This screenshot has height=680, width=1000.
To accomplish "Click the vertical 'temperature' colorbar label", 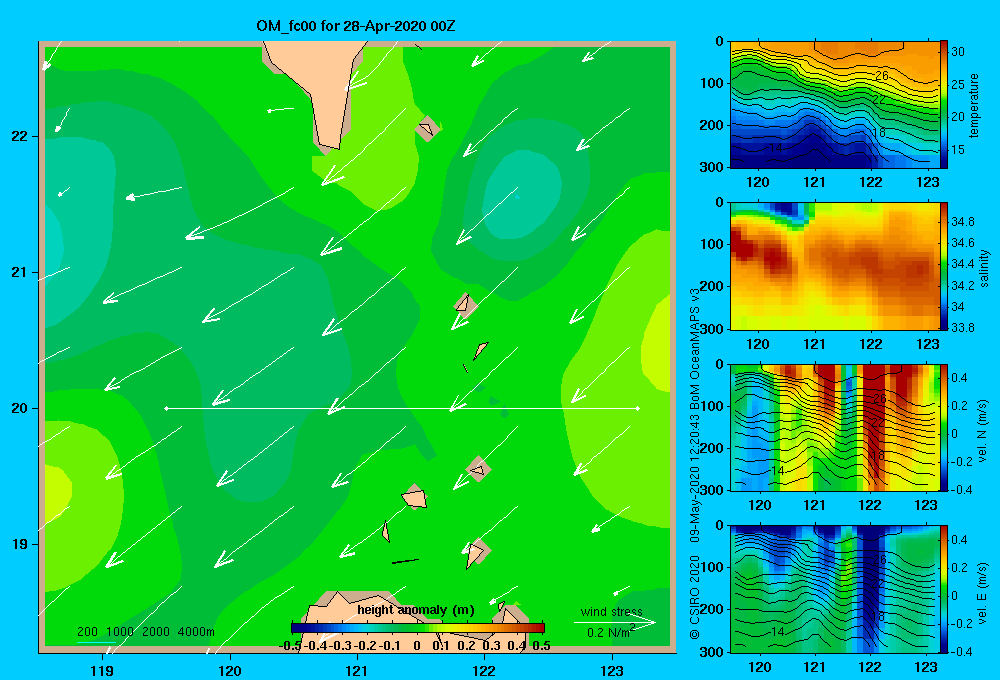I will pyautogui.click(x=974, y=105).
